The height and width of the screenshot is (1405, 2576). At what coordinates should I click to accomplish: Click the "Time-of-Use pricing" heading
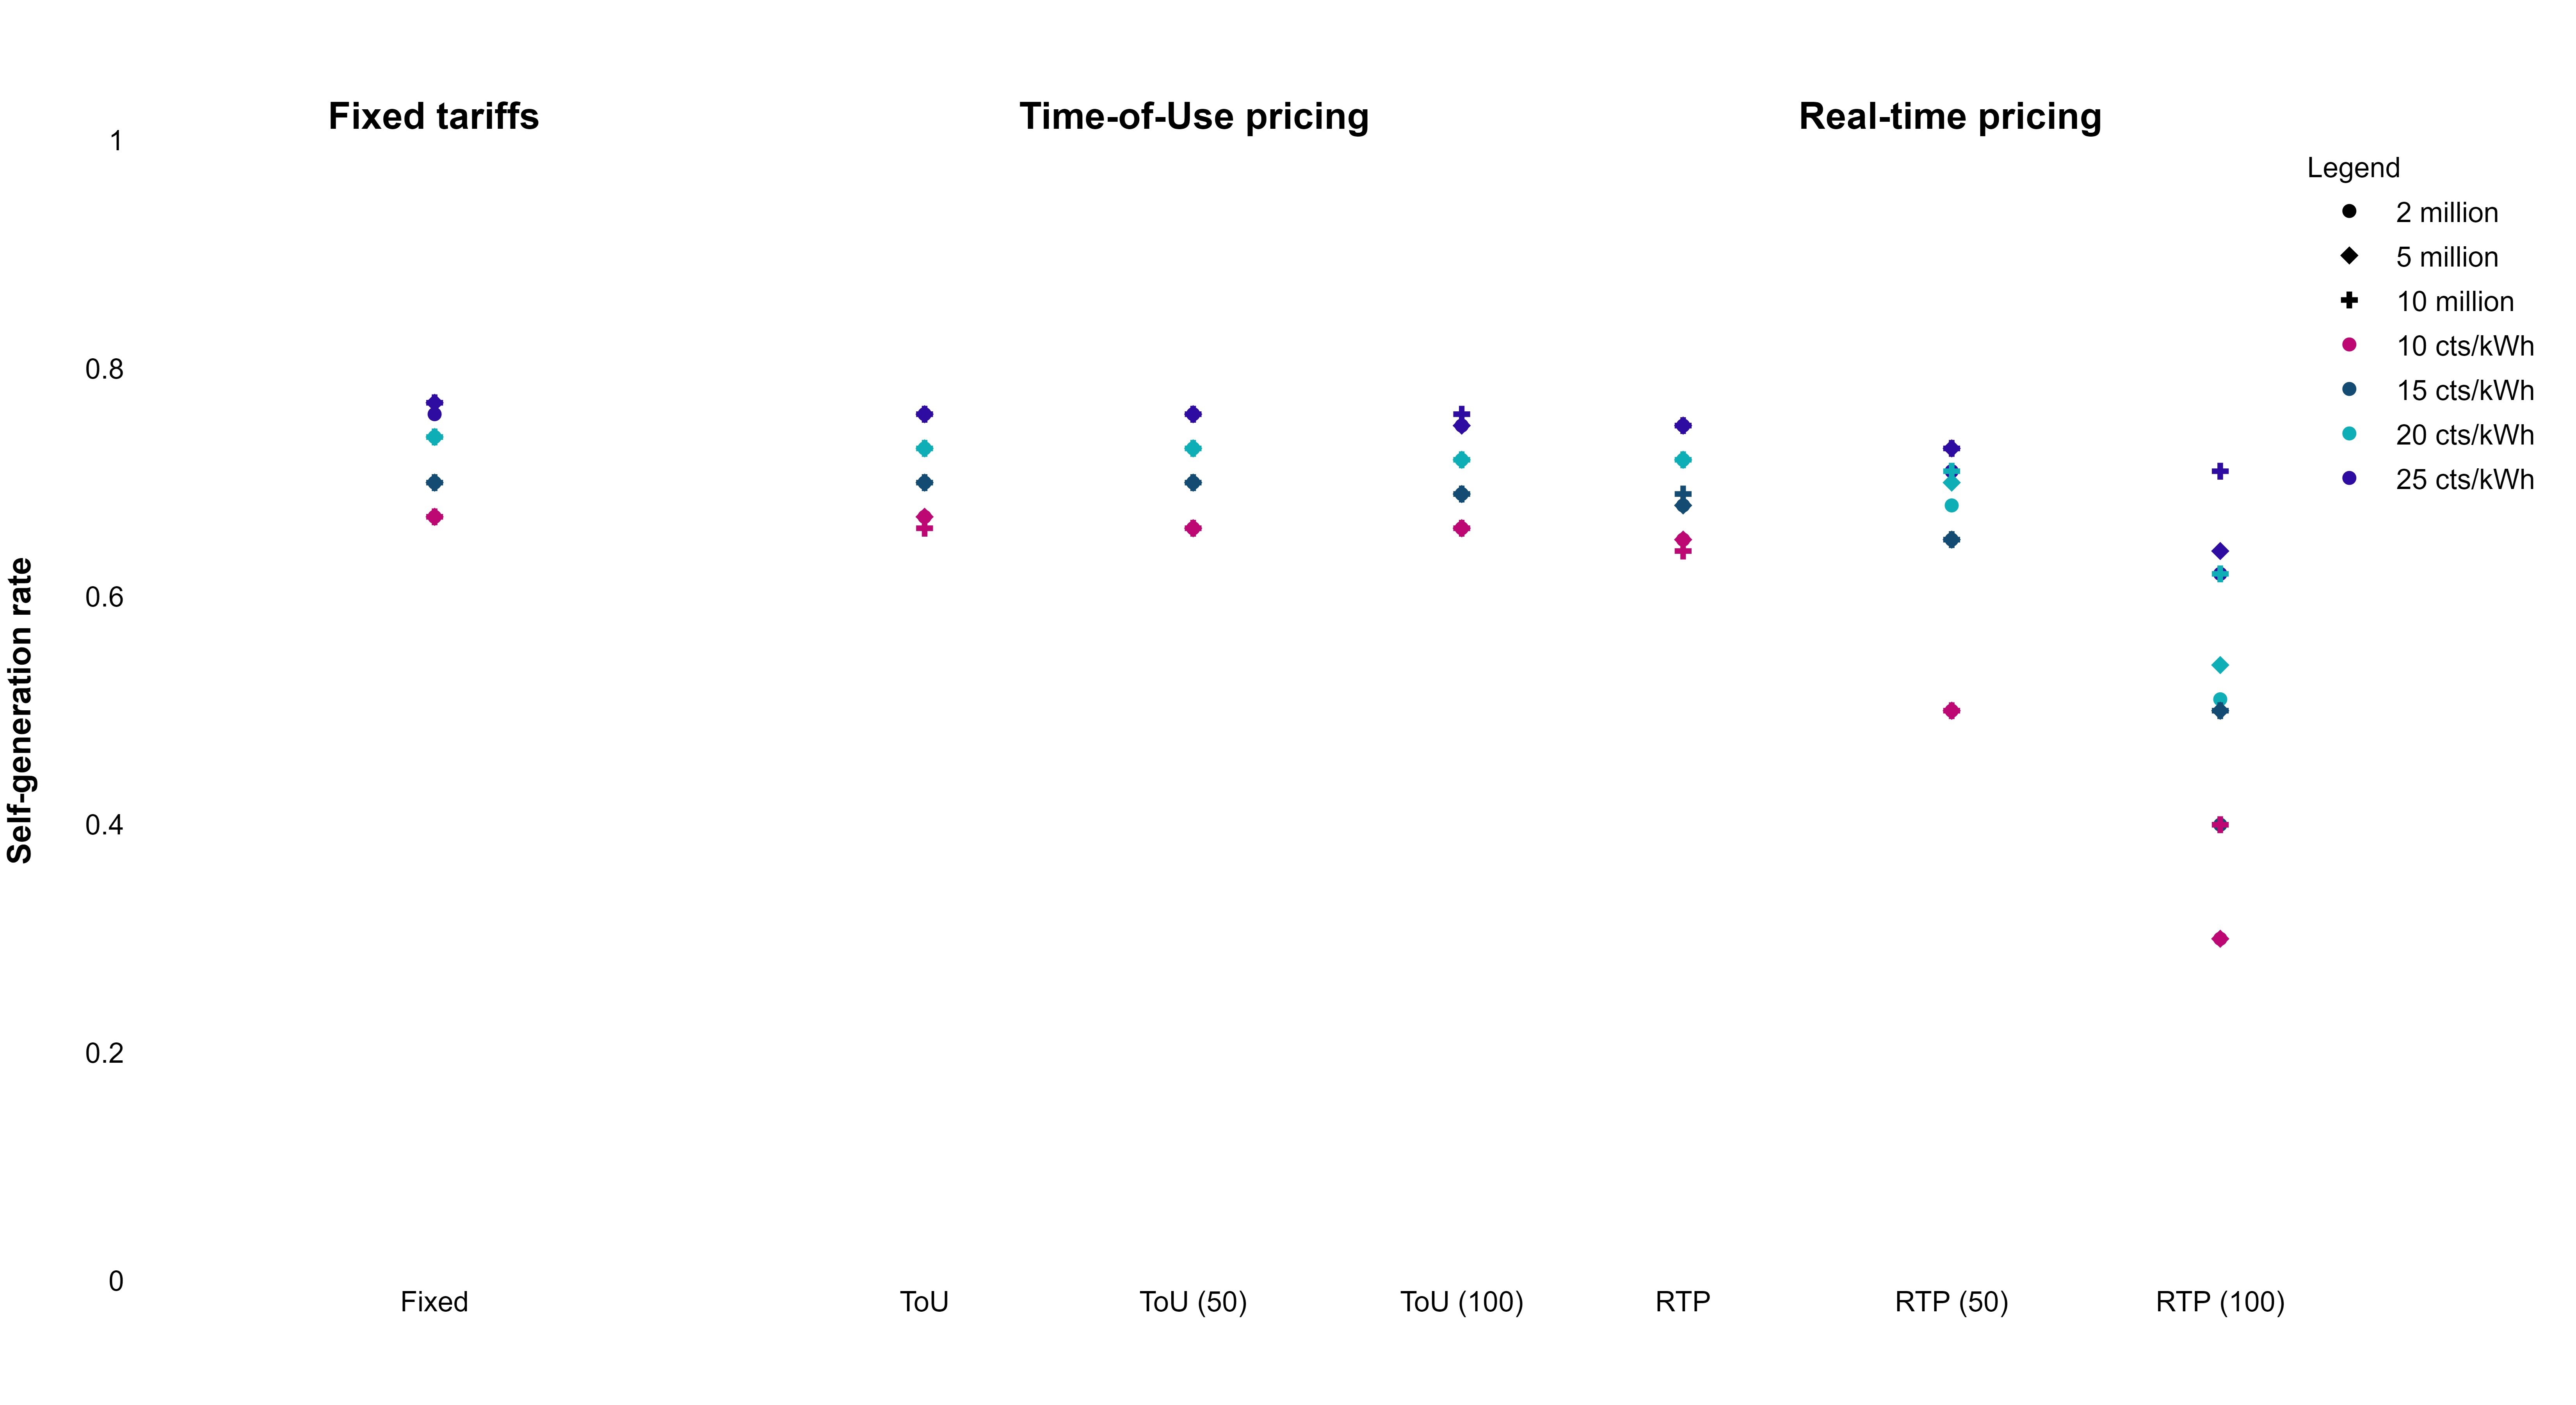[x=1193, y=117]
